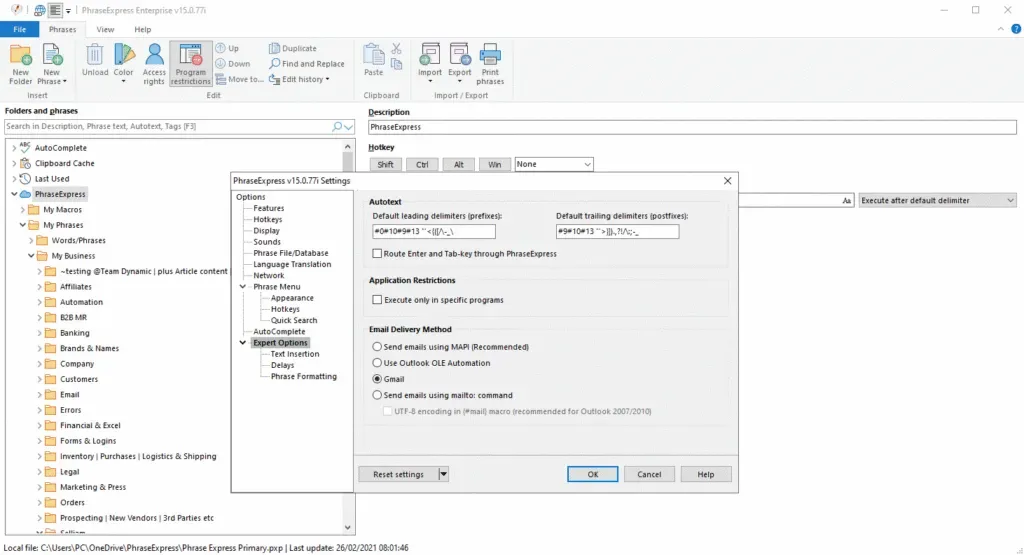Click the Aa case-sensitivity icon
The width and height of the screenshot is (1024, 555).
pos(846,200)
